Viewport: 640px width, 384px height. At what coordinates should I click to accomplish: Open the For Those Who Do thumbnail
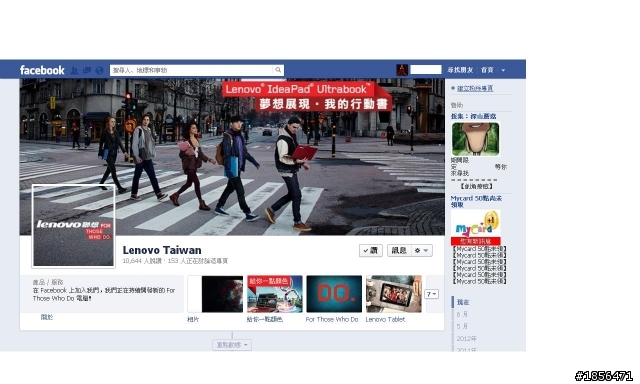point(334,294)
